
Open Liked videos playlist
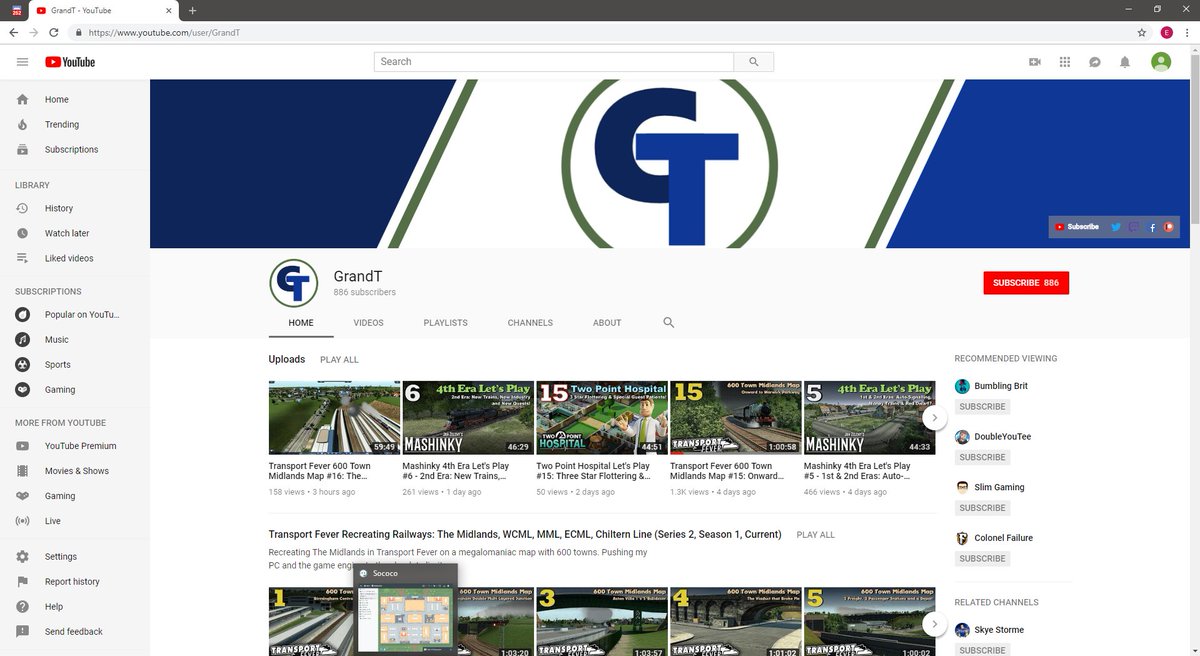coord(75,258)
